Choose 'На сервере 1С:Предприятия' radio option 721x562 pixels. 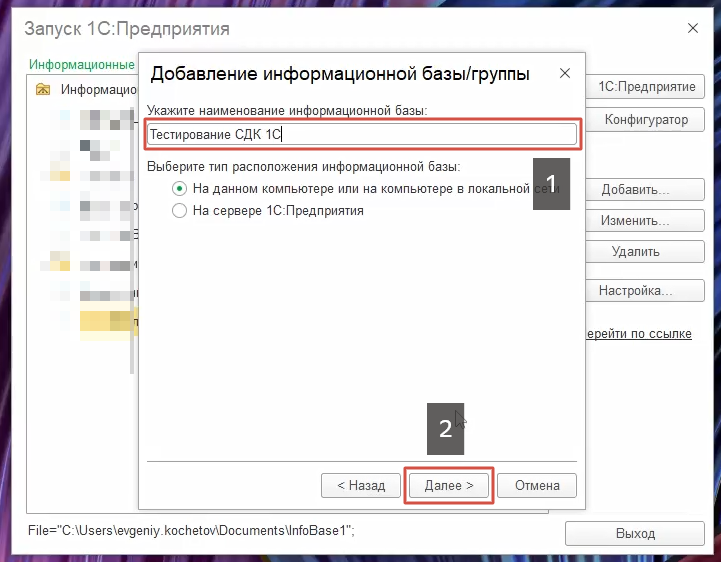(x=179, y=211)
